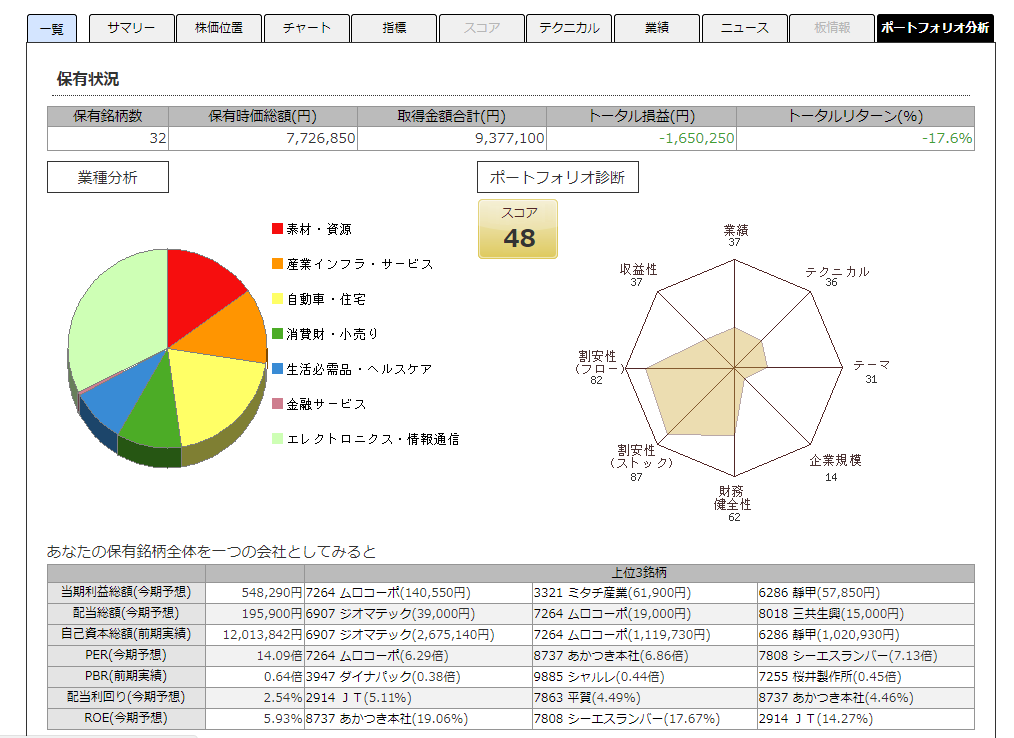Image resolution: width=1014 pixels, height=738 pixels.
Task: Click the yellow 自動車・住宅 legend swatch
Action: tap(277, 298)
